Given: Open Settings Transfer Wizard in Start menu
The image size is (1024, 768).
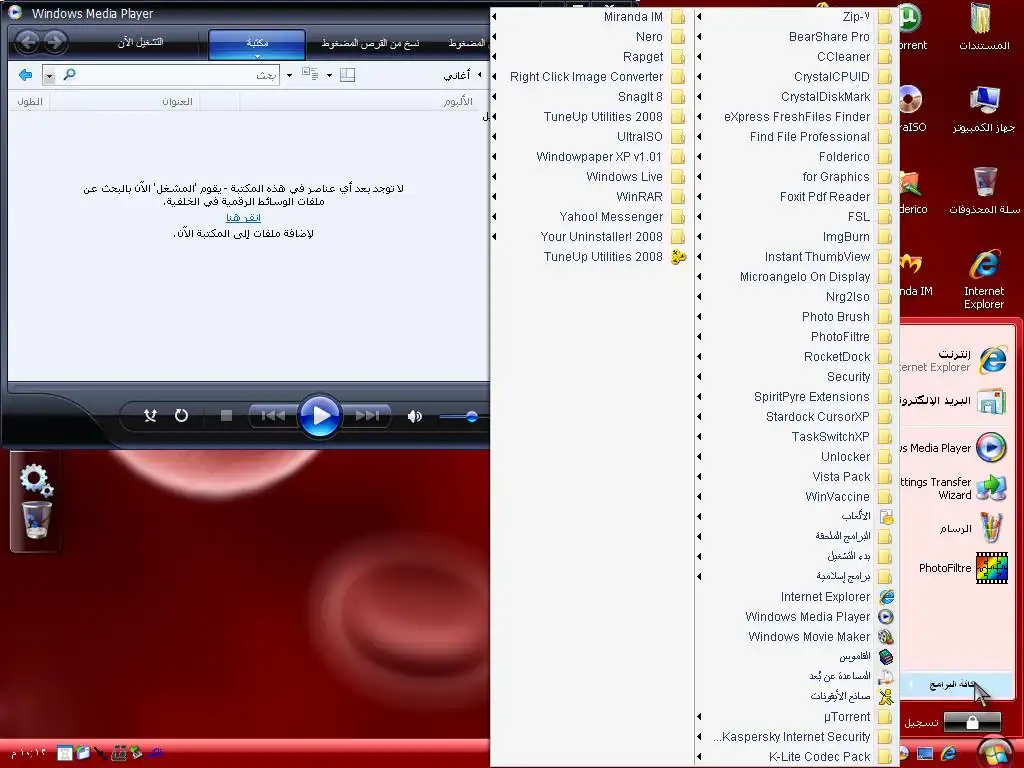Looking at the screenshot, I should point(955,488).
